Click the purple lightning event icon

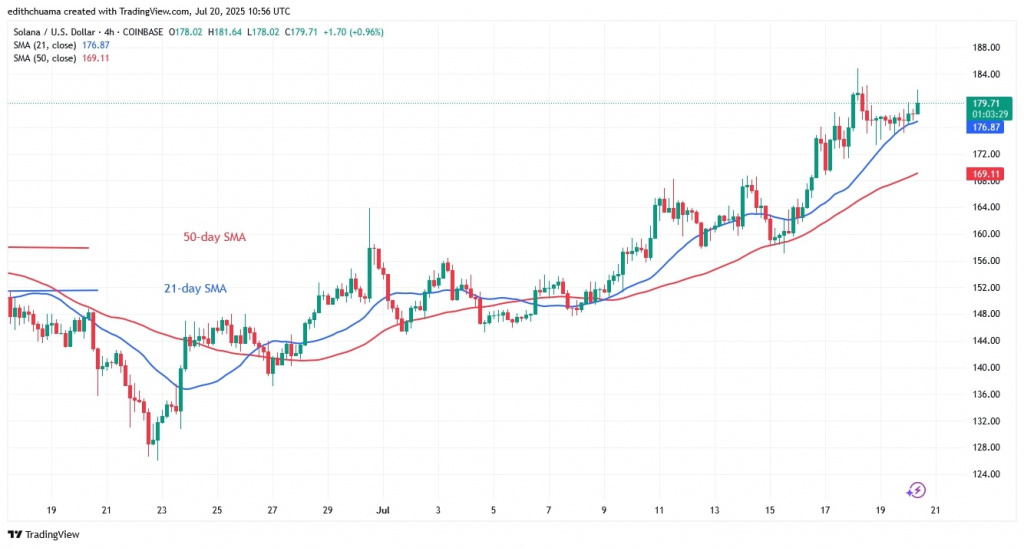coord(917,490)
